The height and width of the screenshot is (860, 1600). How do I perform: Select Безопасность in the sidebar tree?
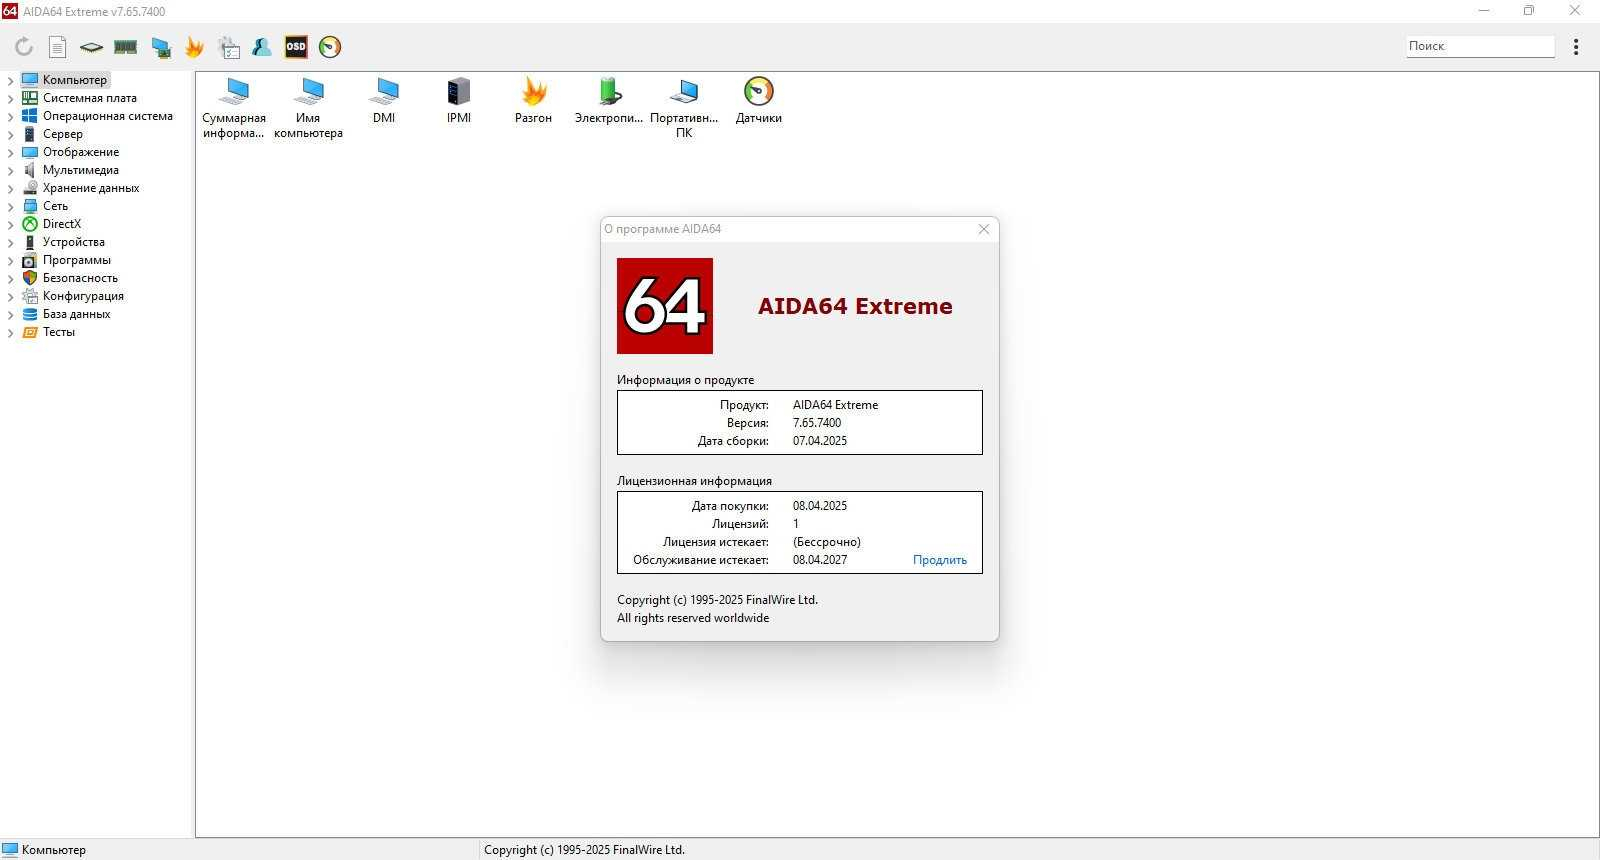click(80, 278)
